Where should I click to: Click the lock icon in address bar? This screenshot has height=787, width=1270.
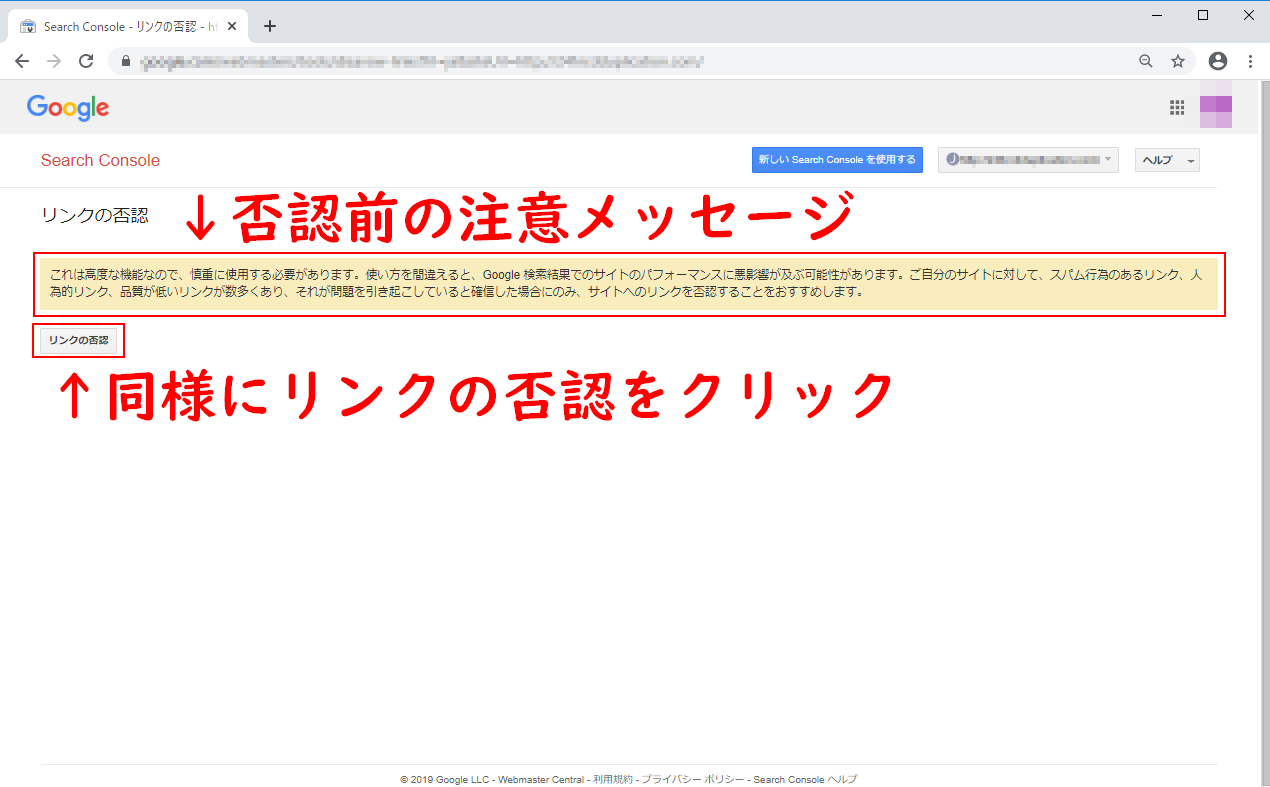tap(125, 61)
